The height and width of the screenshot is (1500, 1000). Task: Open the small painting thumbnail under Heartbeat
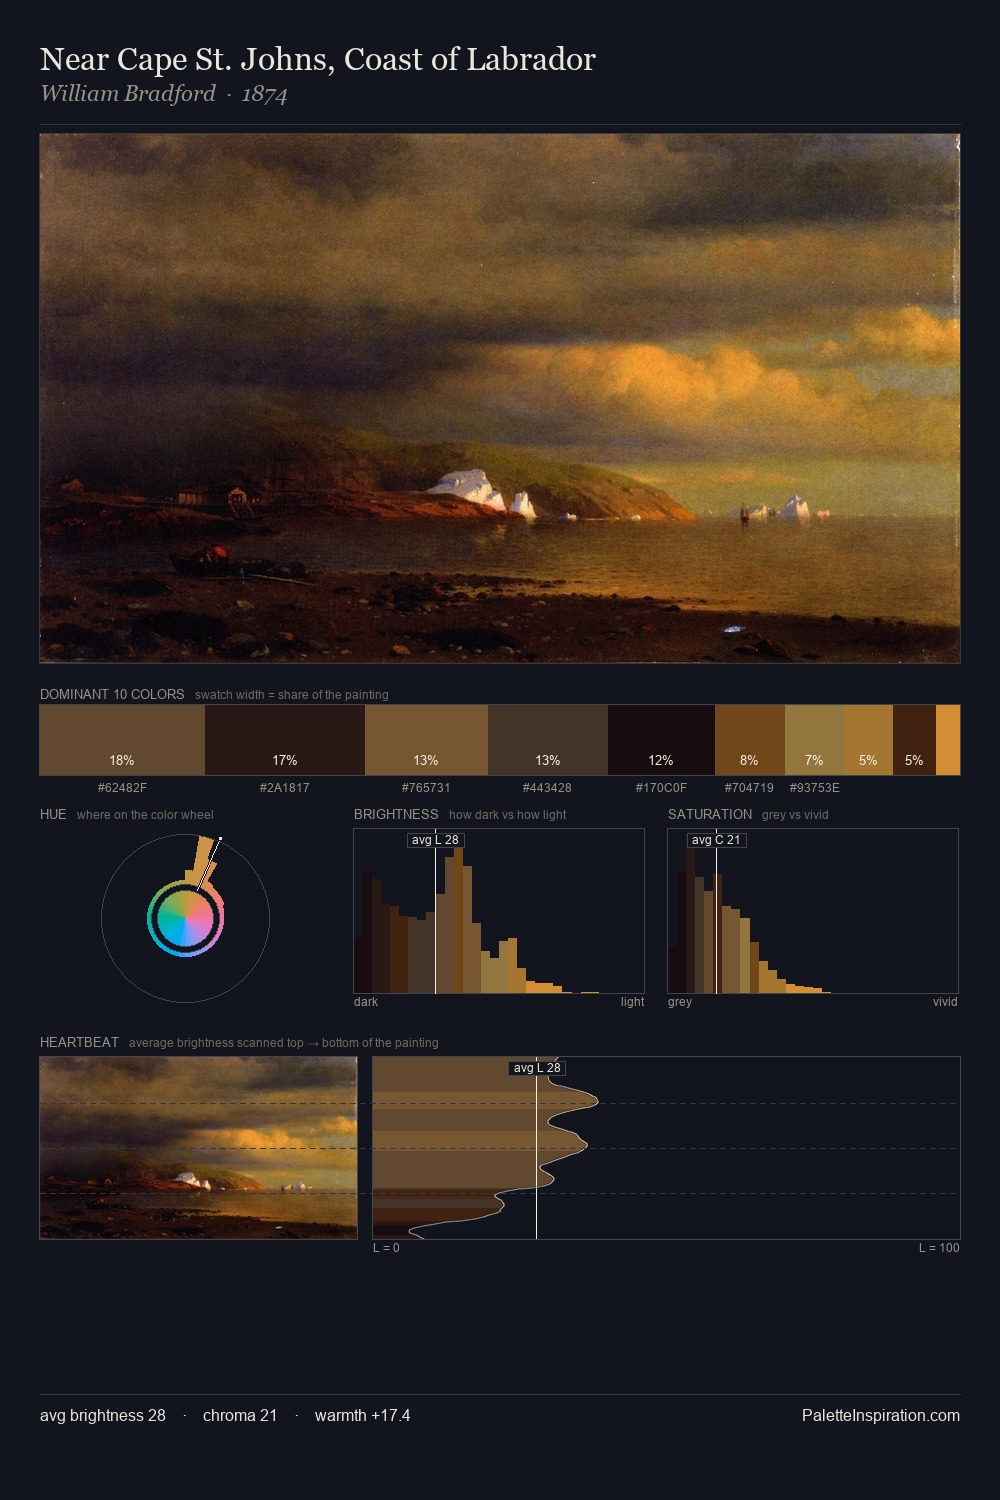click(198, 1148)
